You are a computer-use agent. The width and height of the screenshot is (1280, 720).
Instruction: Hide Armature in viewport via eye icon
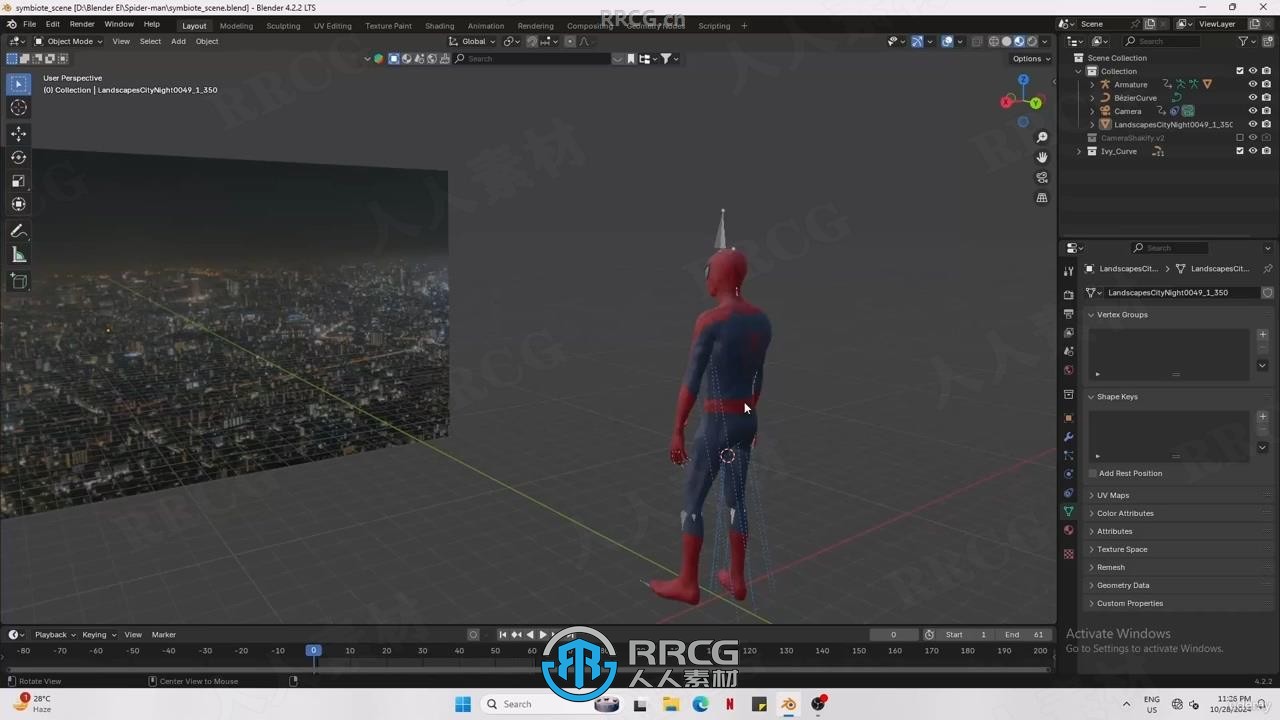[x=1253, y=84]
